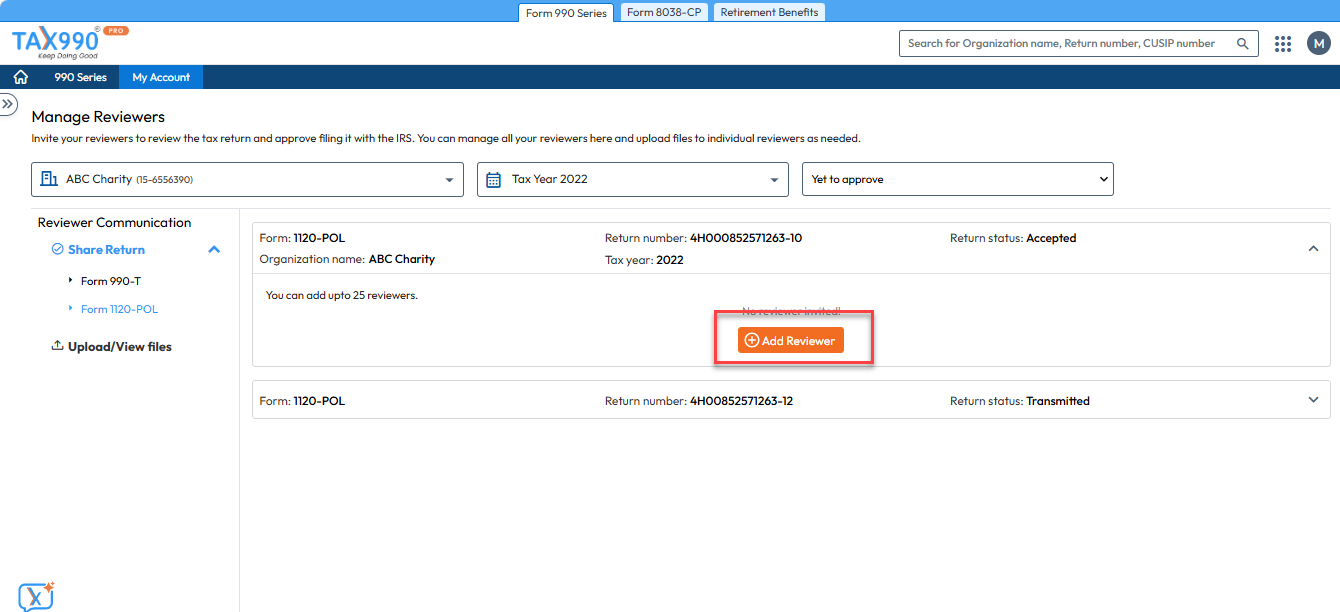Switch to Form 8038-CP tab

(x=665, y=12)
